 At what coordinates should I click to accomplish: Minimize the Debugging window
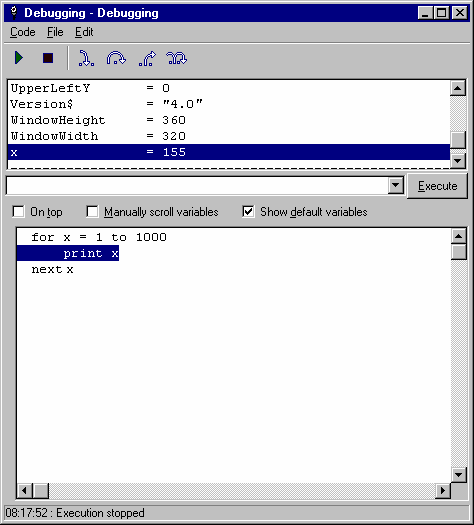425,13
